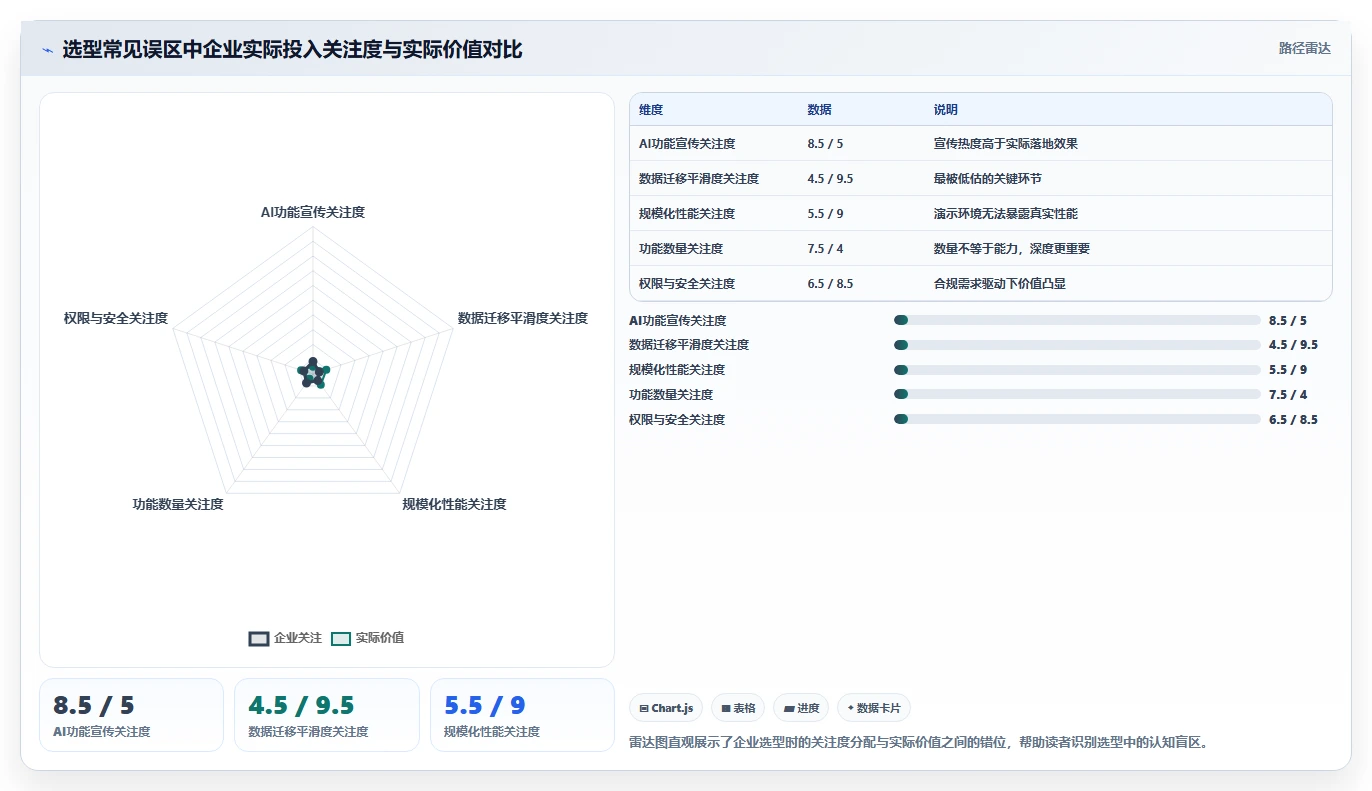Click the radar chart data polygon center

pos(313,373)
